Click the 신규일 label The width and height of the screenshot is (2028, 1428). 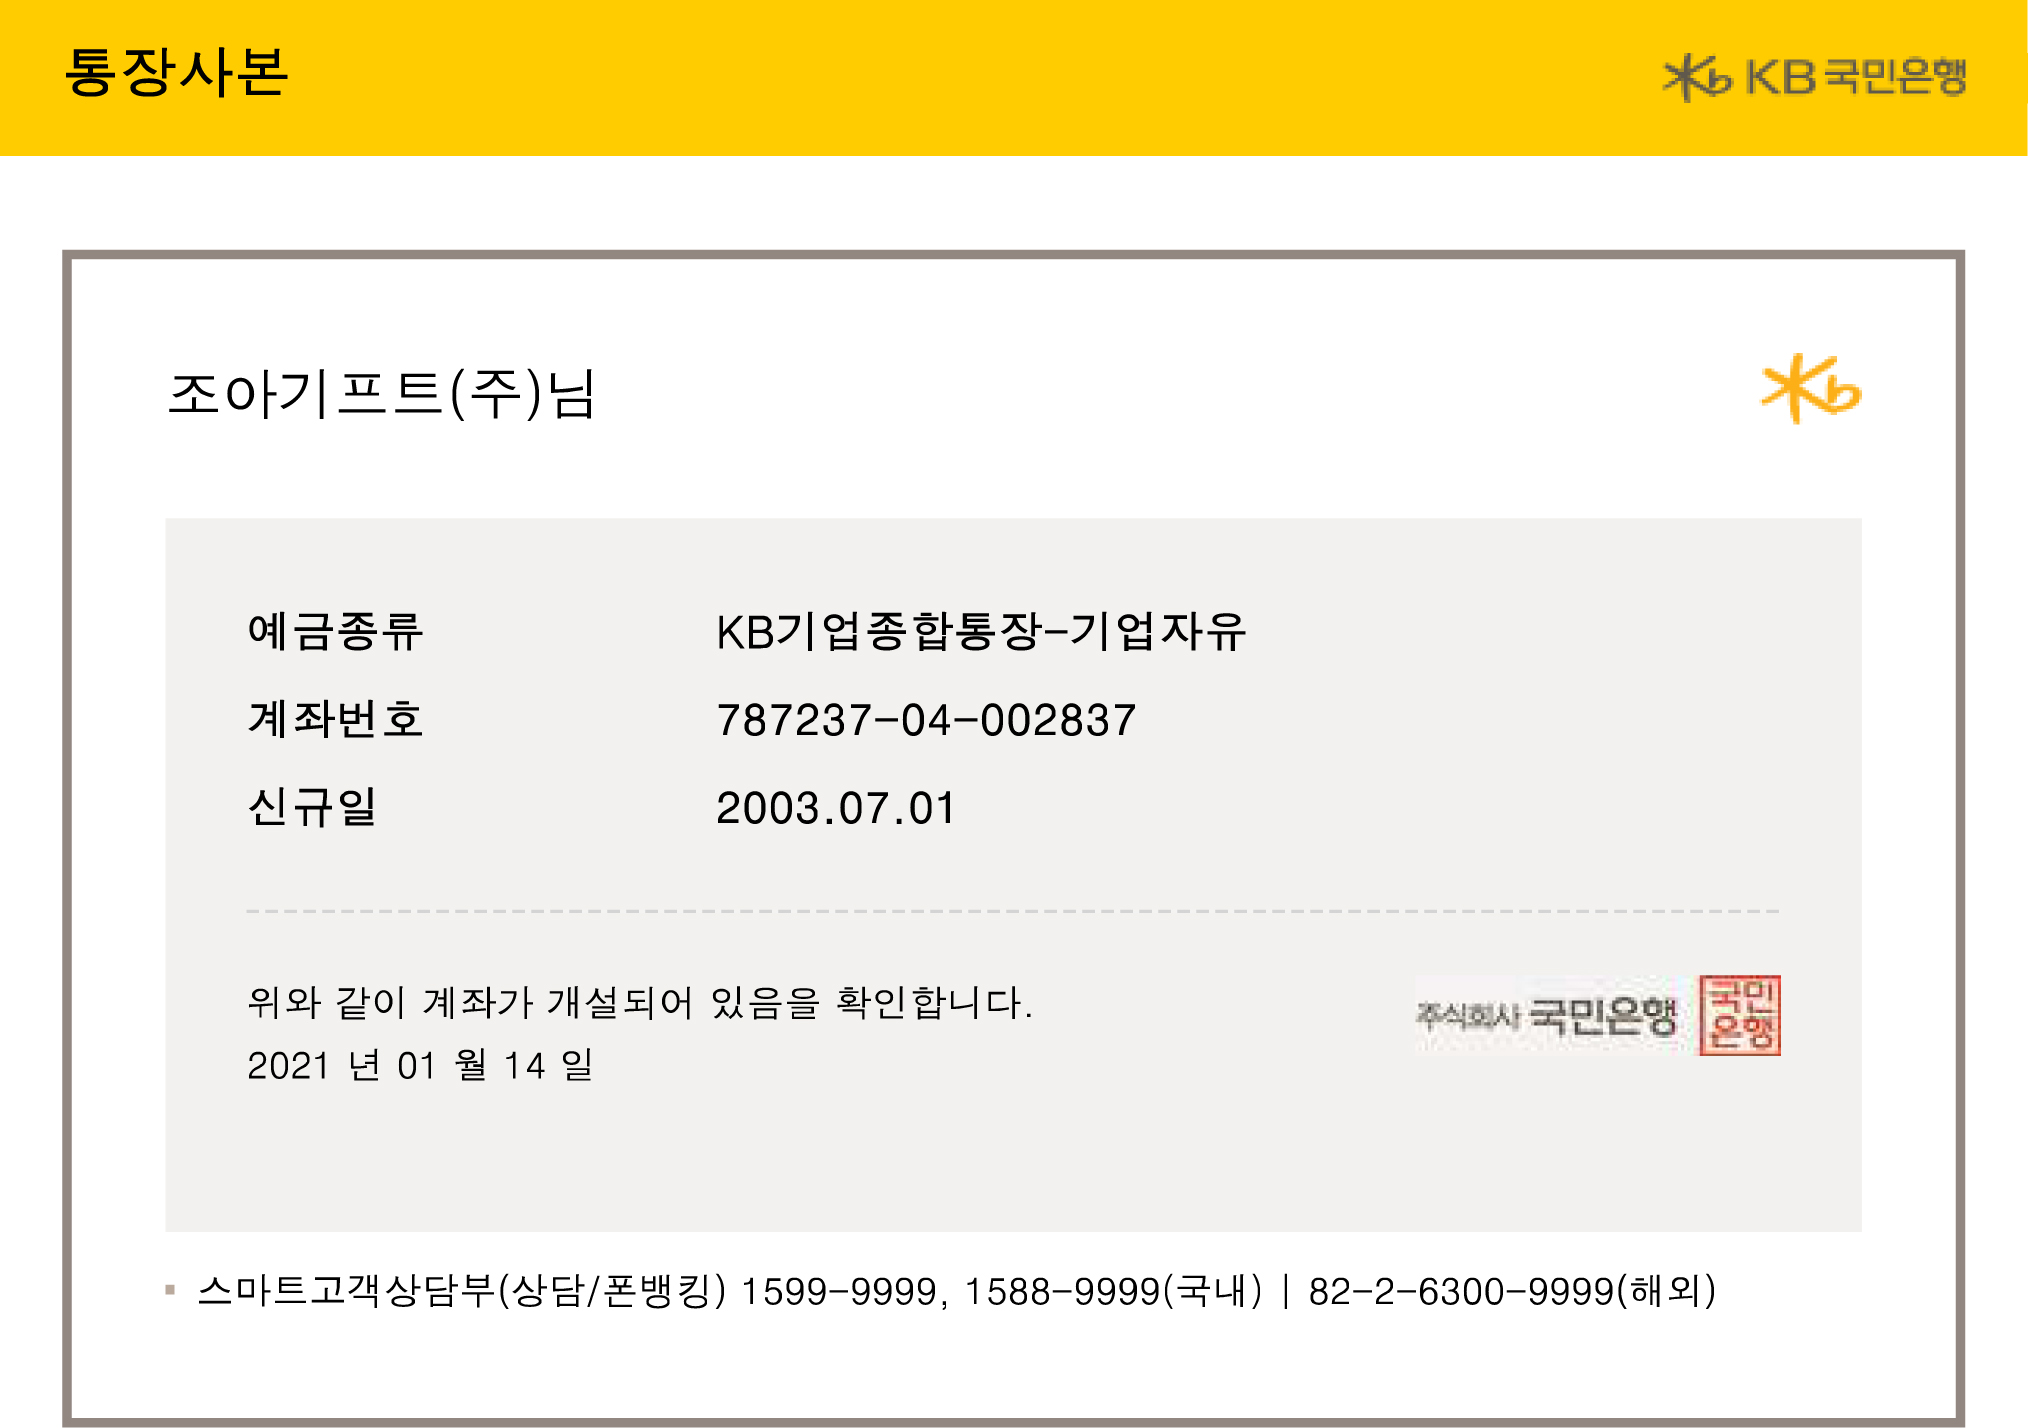[312, 807]
